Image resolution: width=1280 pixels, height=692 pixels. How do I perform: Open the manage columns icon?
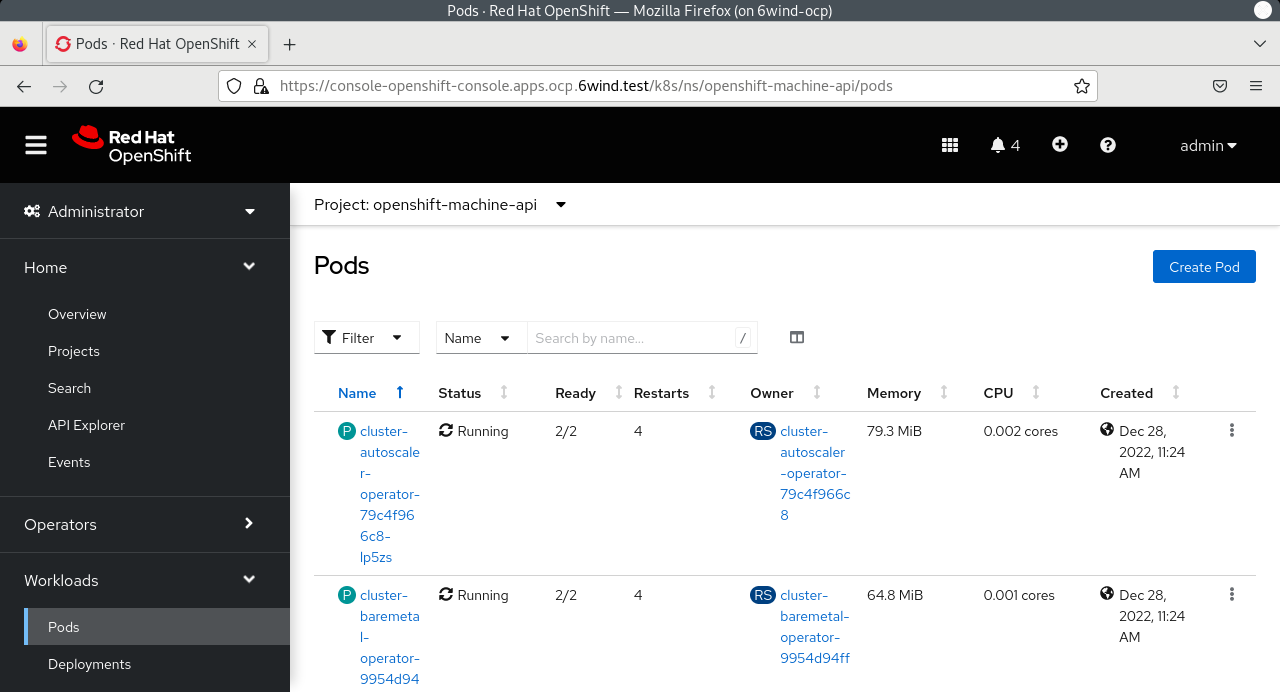pyautogui.click(x=797, y=338)
